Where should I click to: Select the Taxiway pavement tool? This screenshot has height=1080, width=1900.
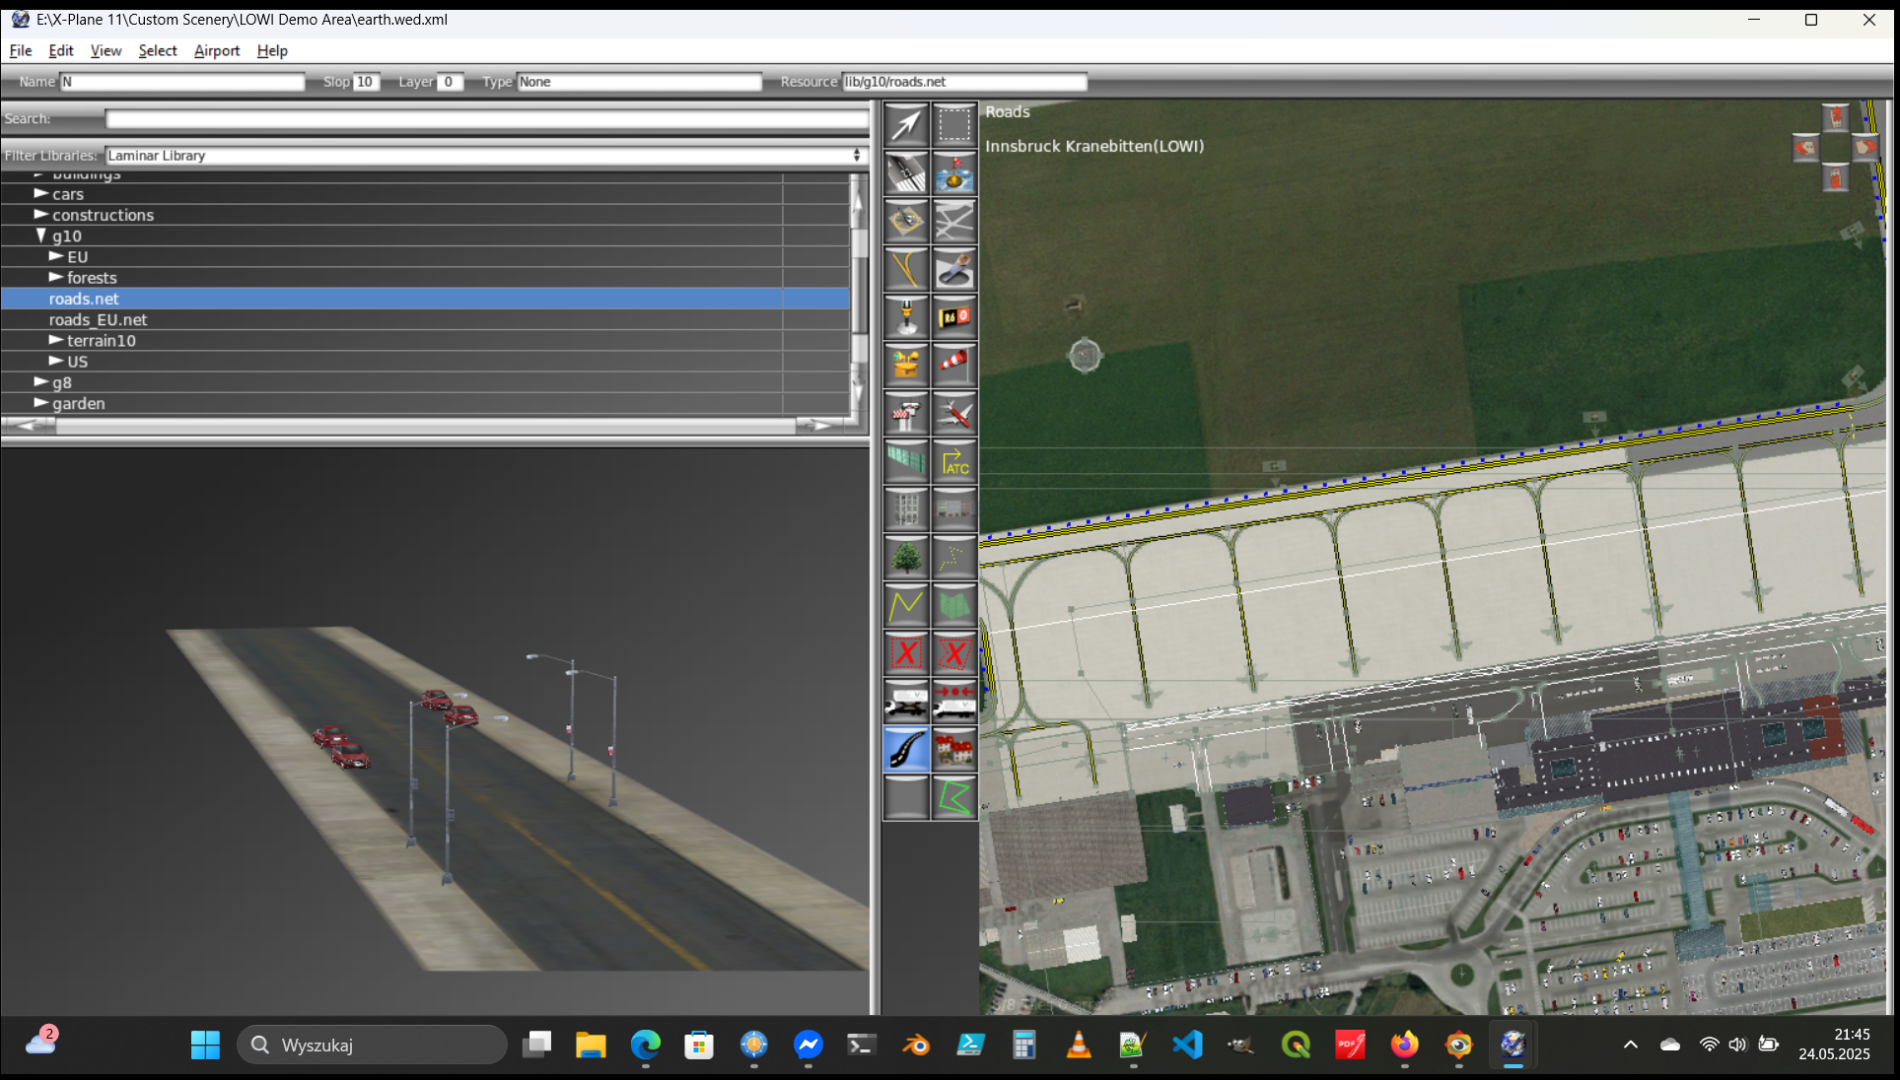[954, 221]
